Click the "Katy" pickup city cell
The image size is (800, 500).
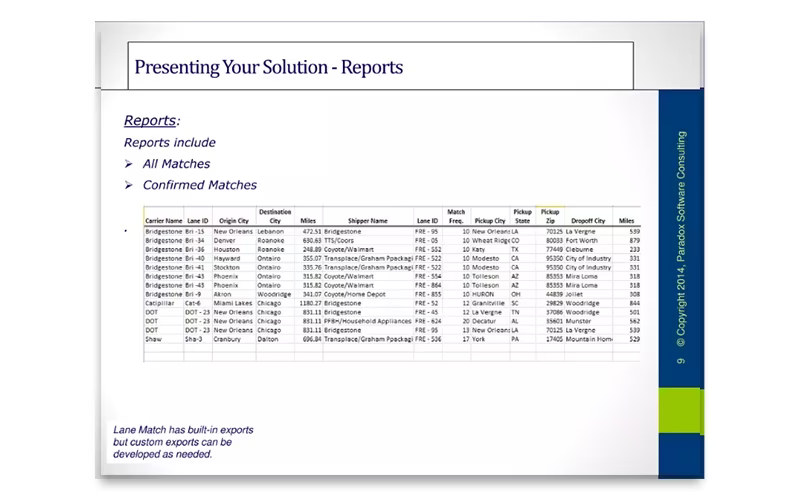pyautogui.click(x=479, y=249)
